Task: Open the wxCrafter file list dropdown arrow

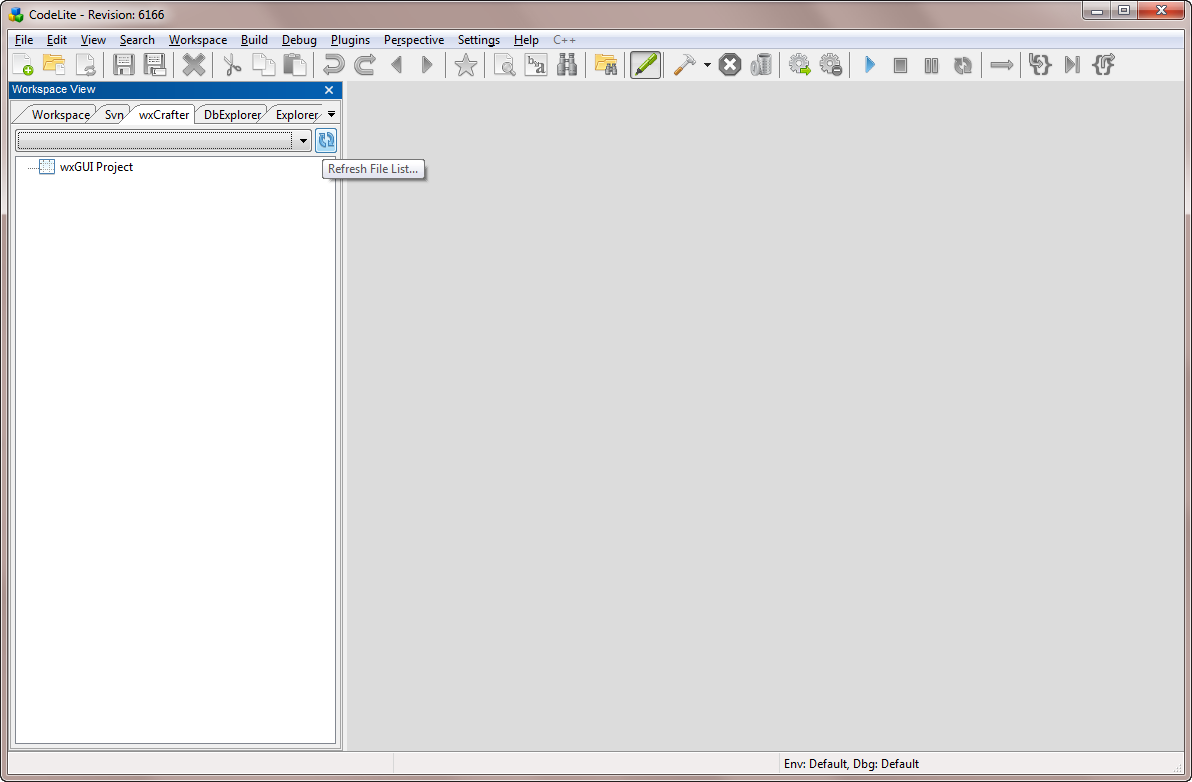Action: (303, 141)
